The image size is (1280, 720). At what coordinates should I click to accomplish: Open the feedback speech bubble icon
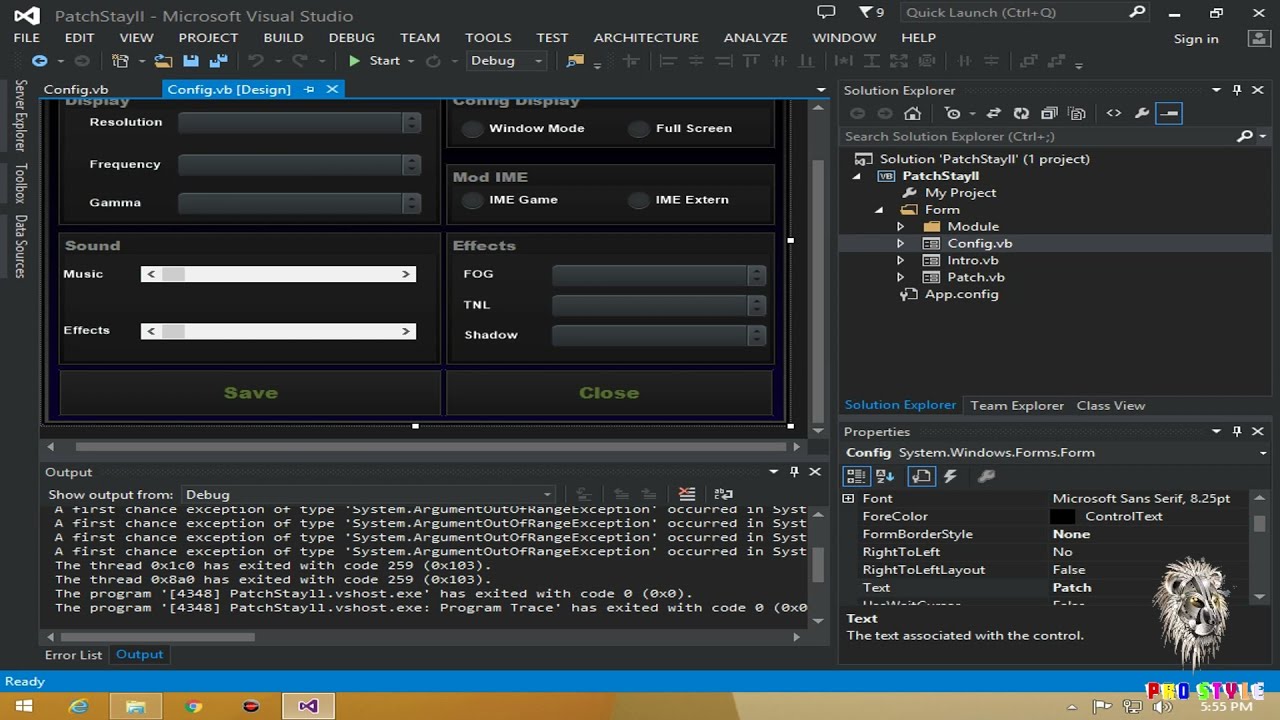826,13
